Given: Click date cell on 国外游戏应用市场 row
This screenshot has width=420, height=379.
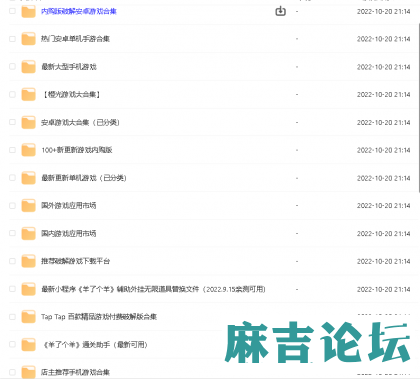Looking at the screenshot, I should (x=383, y=206).
